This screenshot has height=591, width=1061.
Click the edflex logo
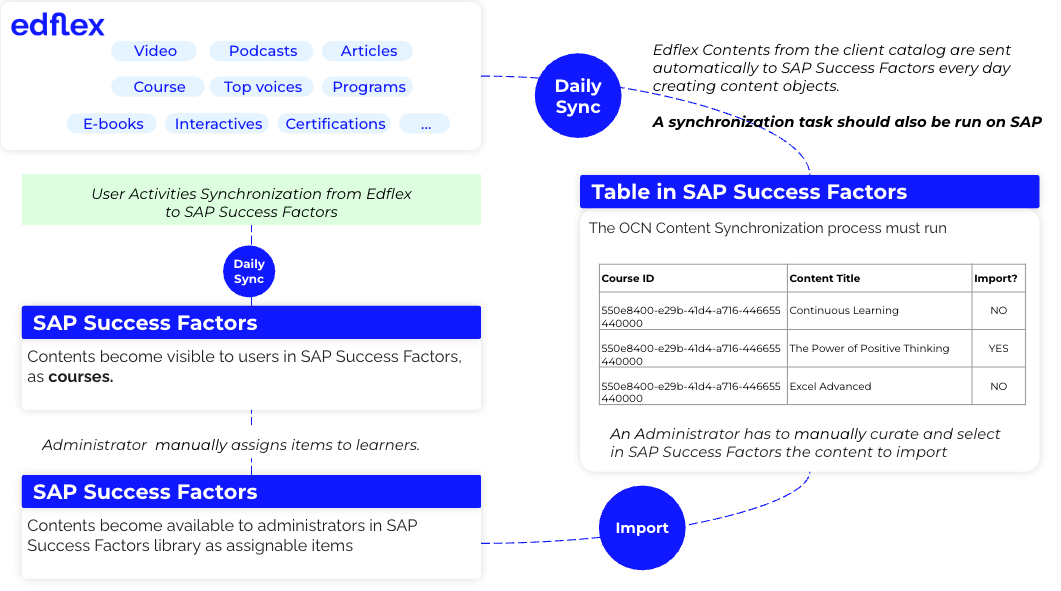point(58,26)
